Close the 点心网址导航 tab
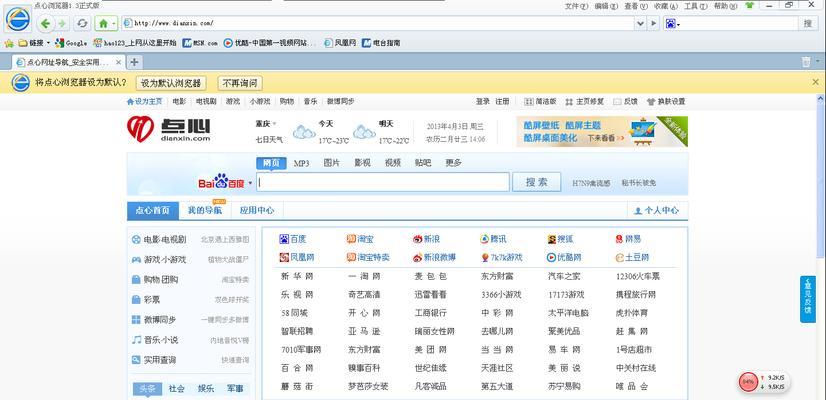This screenshot has width=826, height=400. pos(119,62)
